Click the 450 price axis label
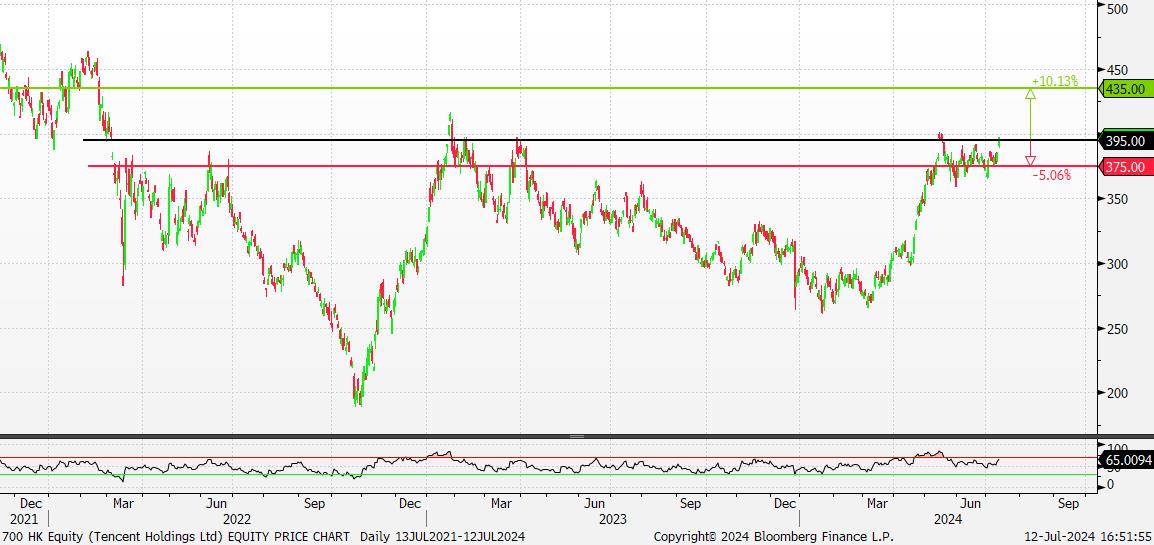Screen dimensions: 1154x545 point(1117,71)
